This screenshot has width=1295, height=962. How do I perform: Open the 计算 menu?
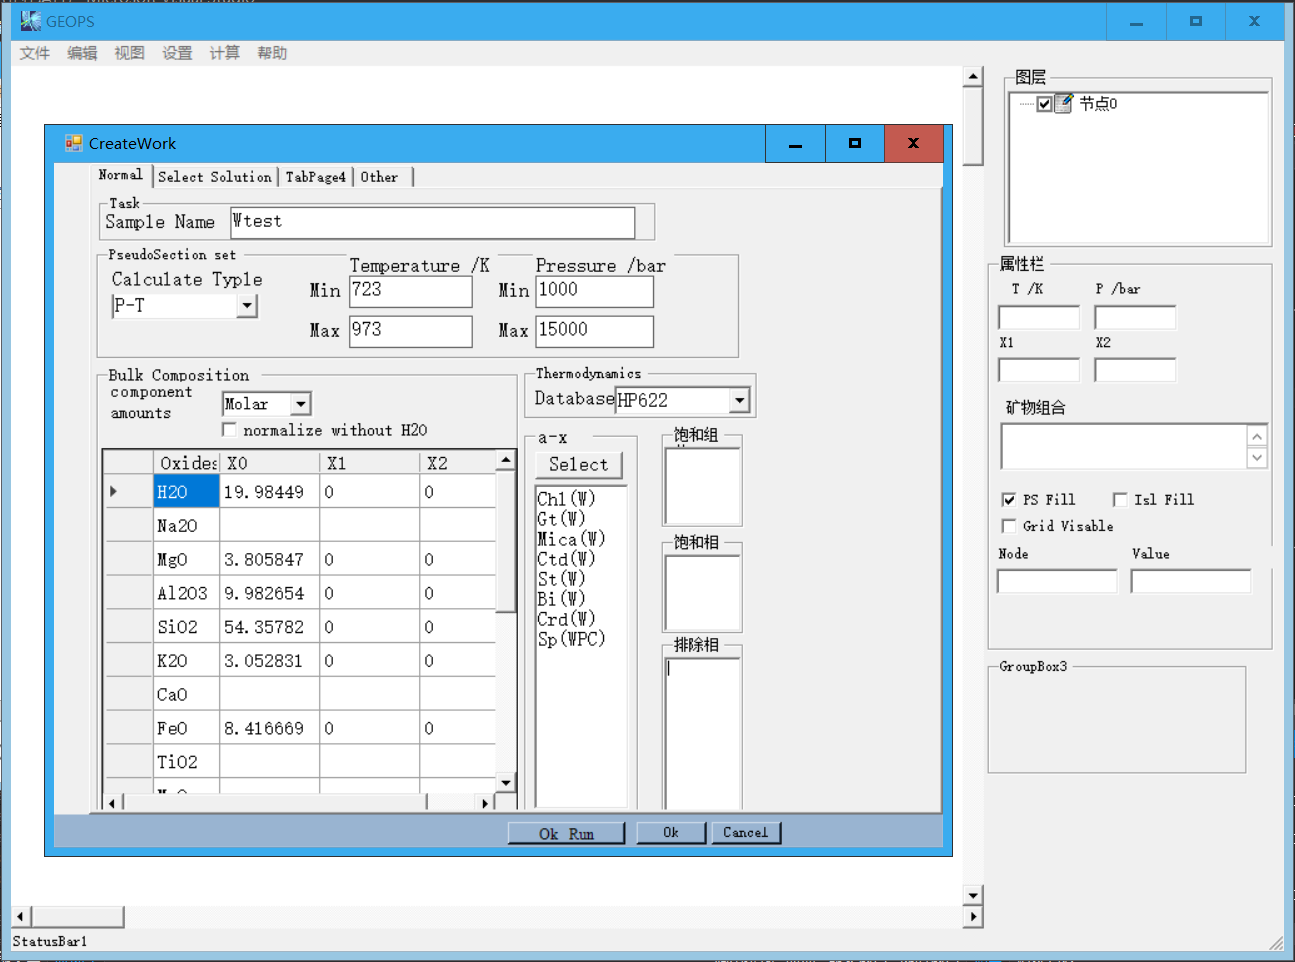[x=224, y=53]
